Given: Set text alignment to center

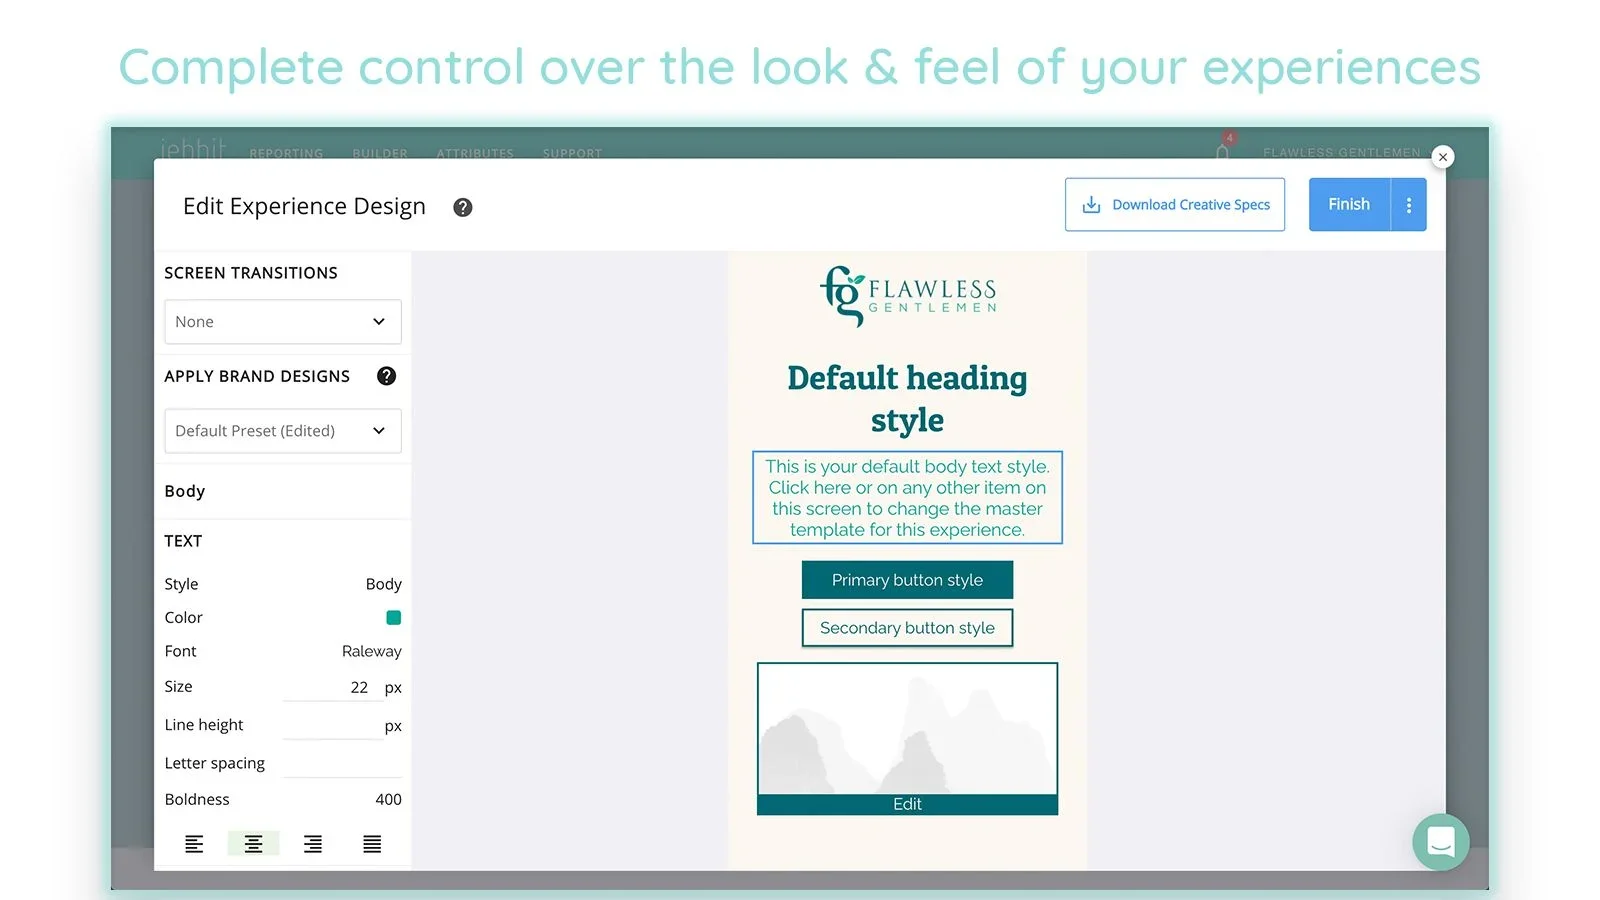Looking at the screenshot, I should pyautogui.click(x=253, y=844).
